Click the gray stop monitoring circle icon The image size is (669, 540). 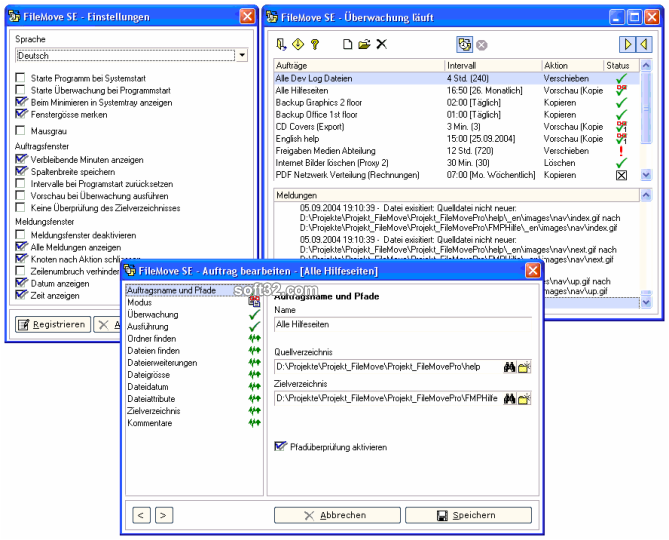coord(482,45)
